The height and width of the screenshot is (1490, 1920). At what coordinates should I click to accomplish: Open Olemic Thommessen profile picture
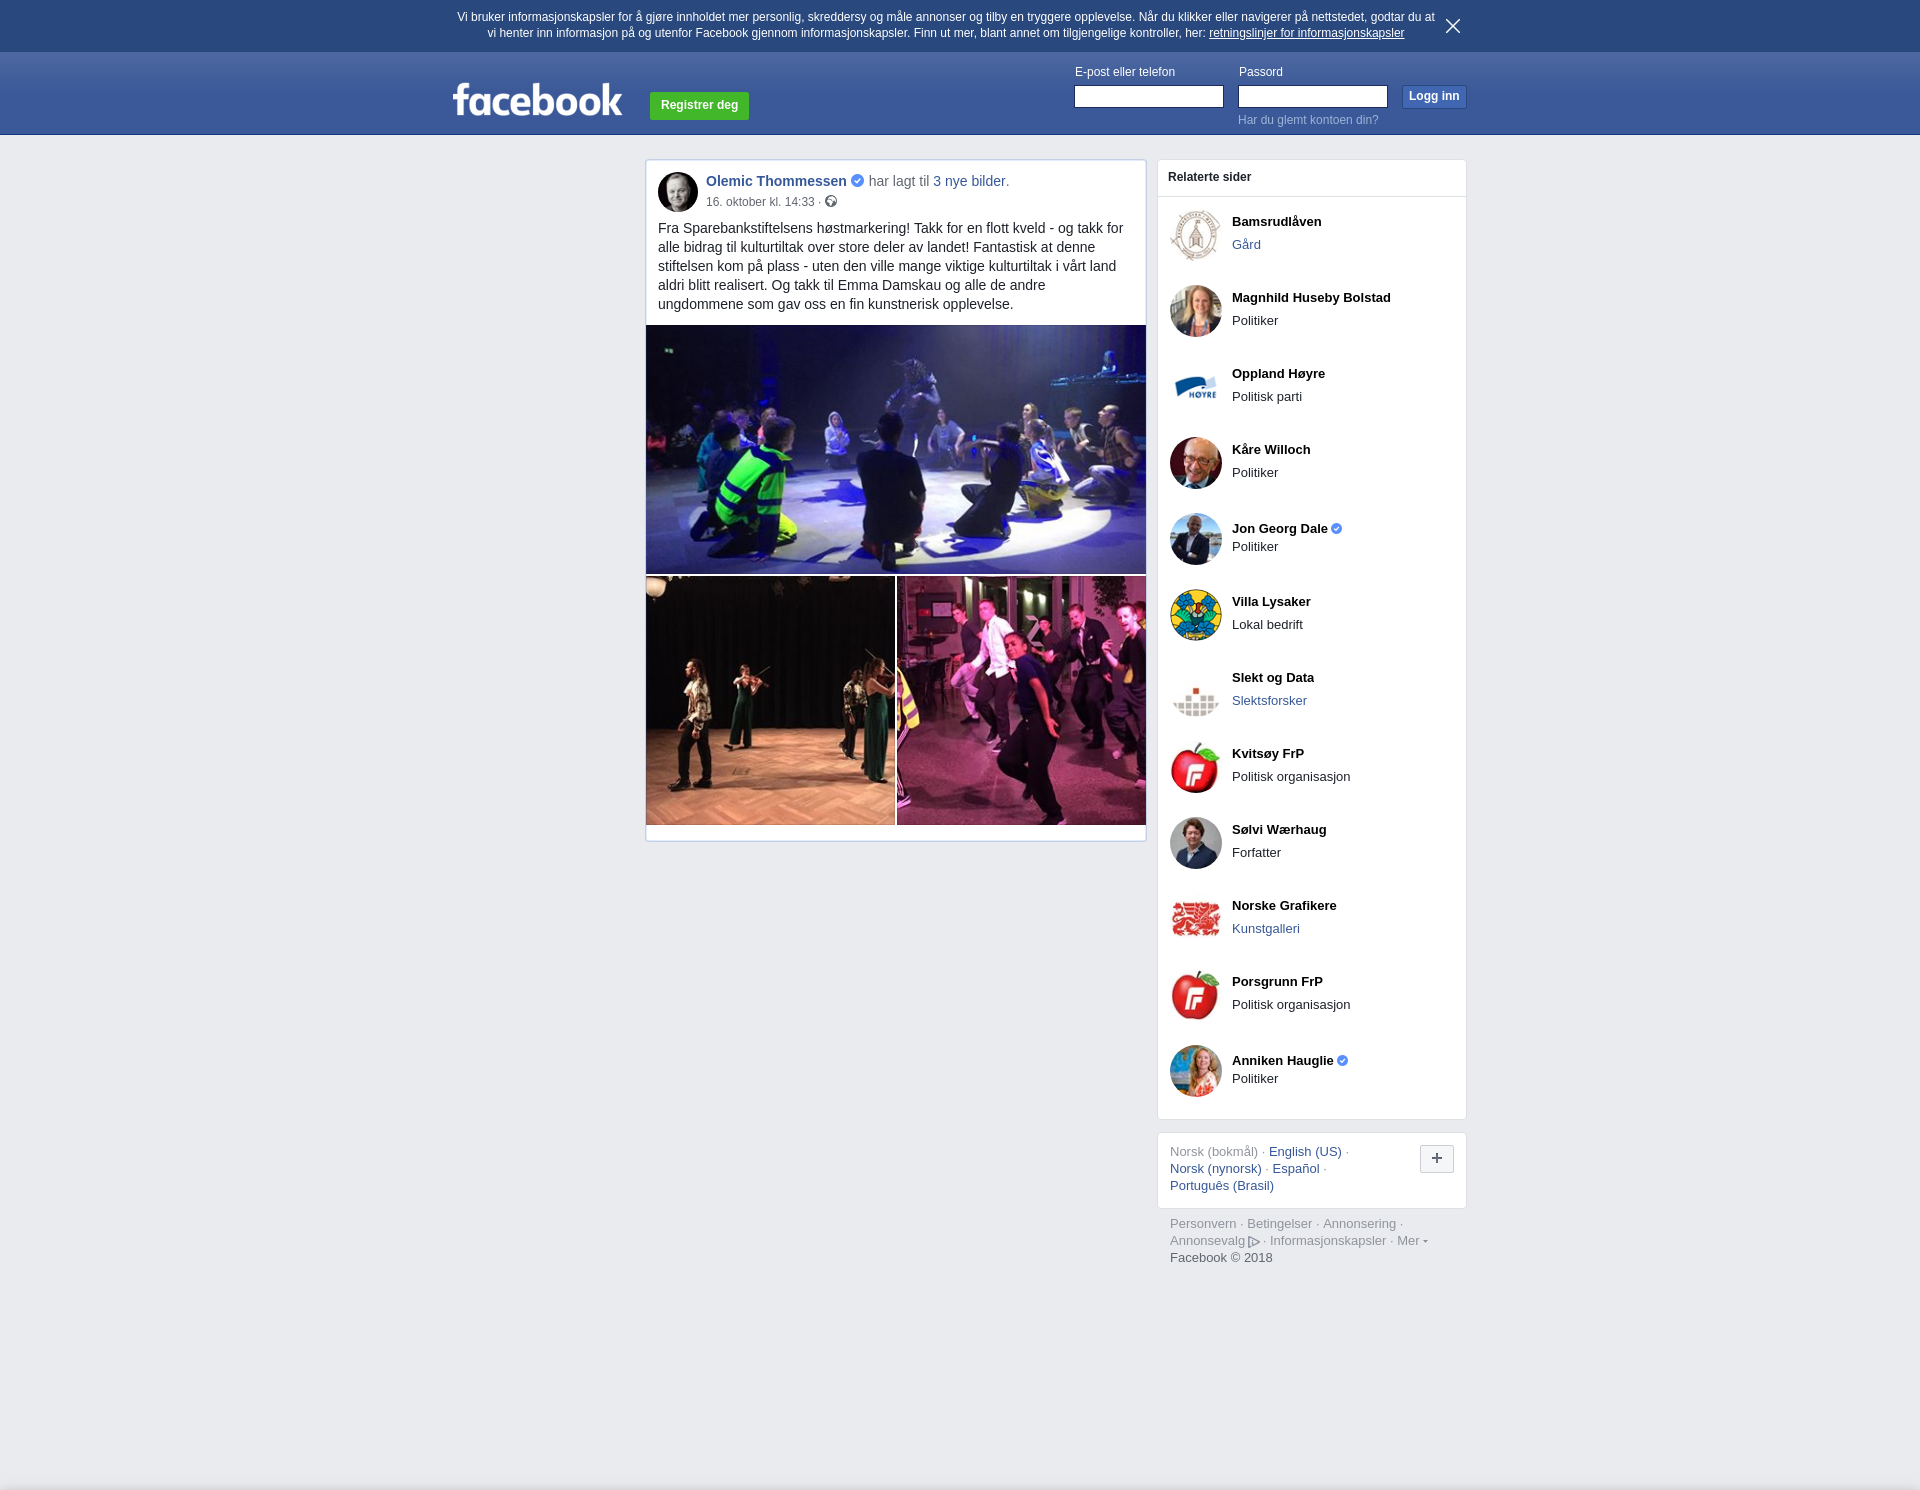[x=678, y=192]
